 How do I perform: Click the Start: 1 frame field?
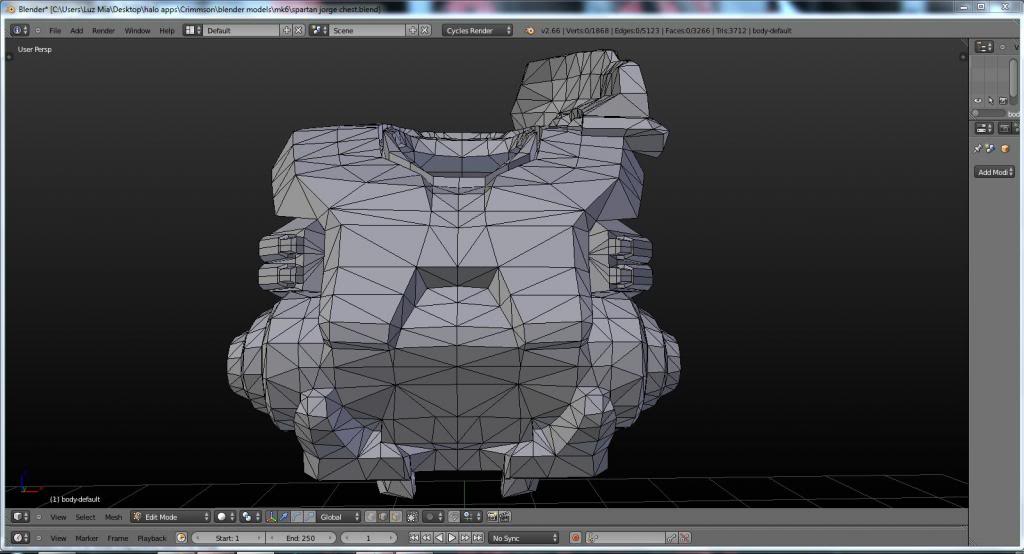228,538
